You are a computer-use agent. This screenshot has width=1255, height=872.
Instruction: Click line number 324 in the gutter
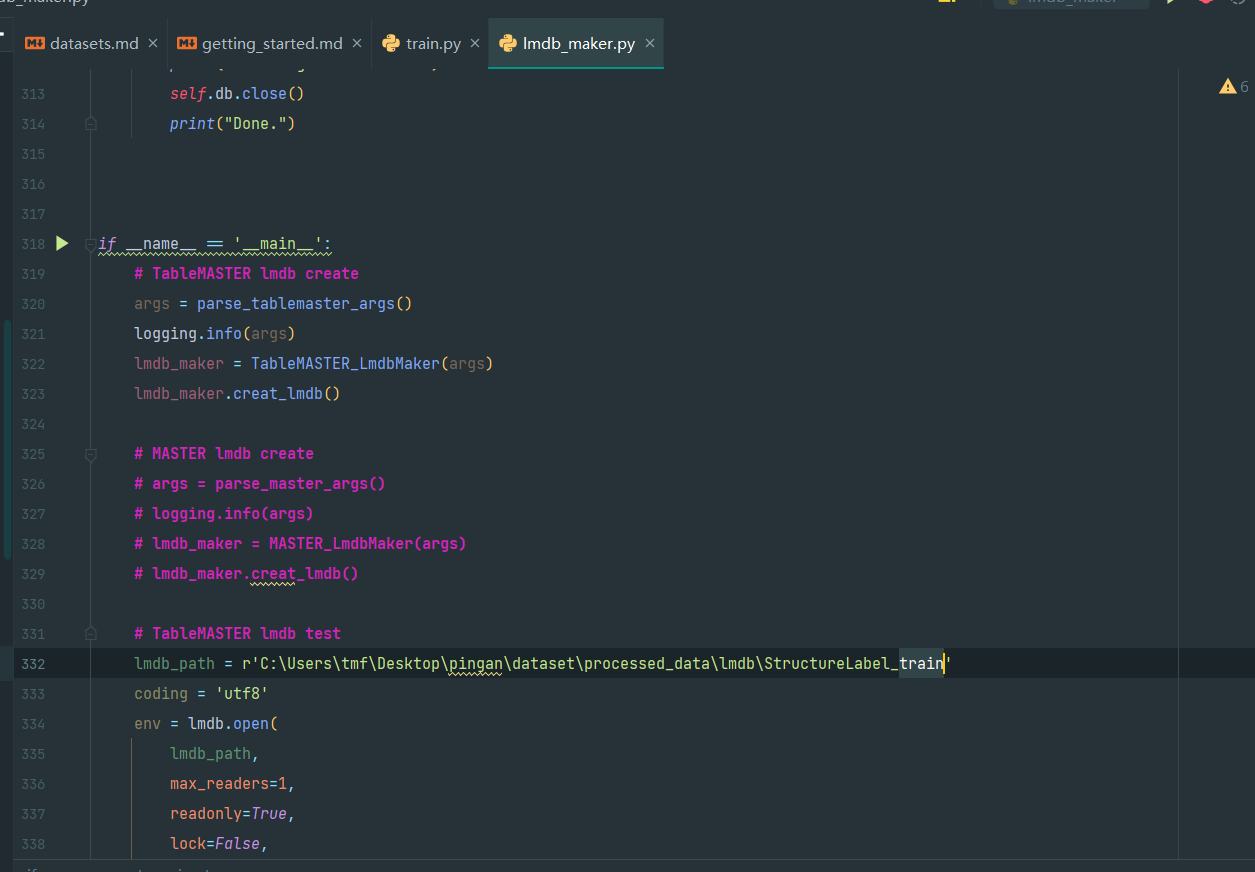pos(33,423)
